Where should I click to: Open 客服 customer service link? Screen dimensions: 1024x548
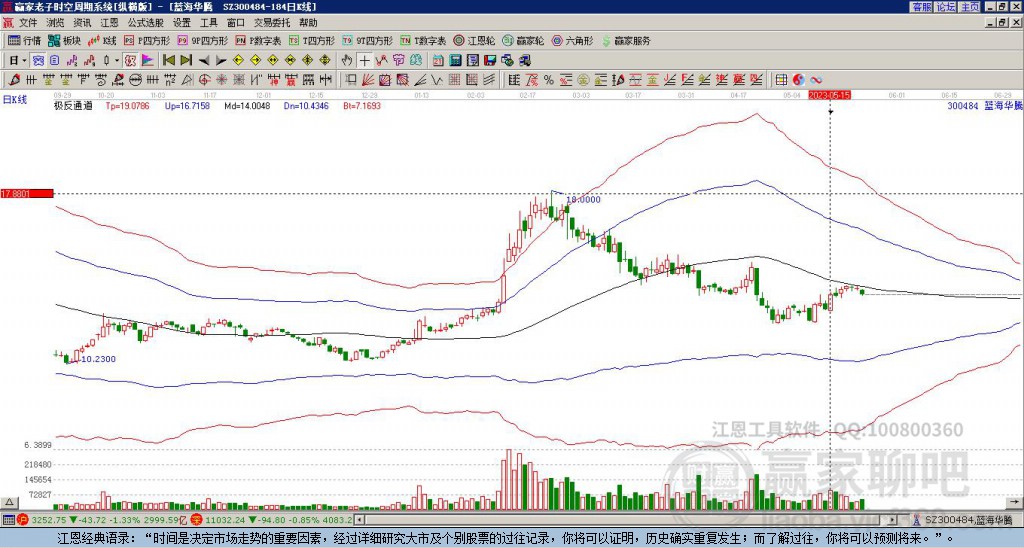[x=921, y=7]
